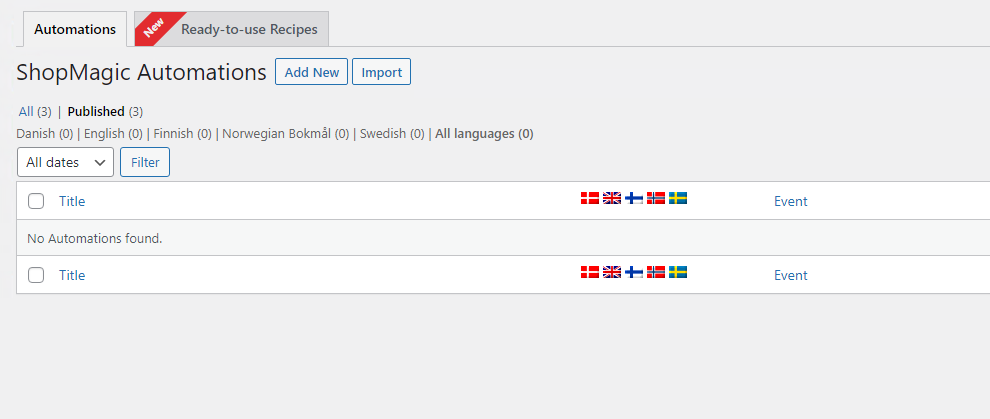Click the Danish flag in header row
990x419 pixels.
(x=590, y=198)
